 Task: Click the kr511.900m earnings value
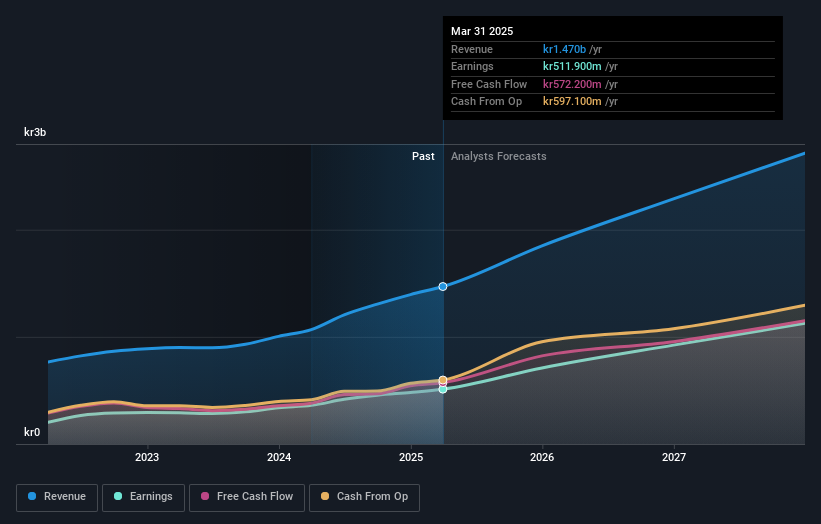pyautogui.click(x=572, y=66)
